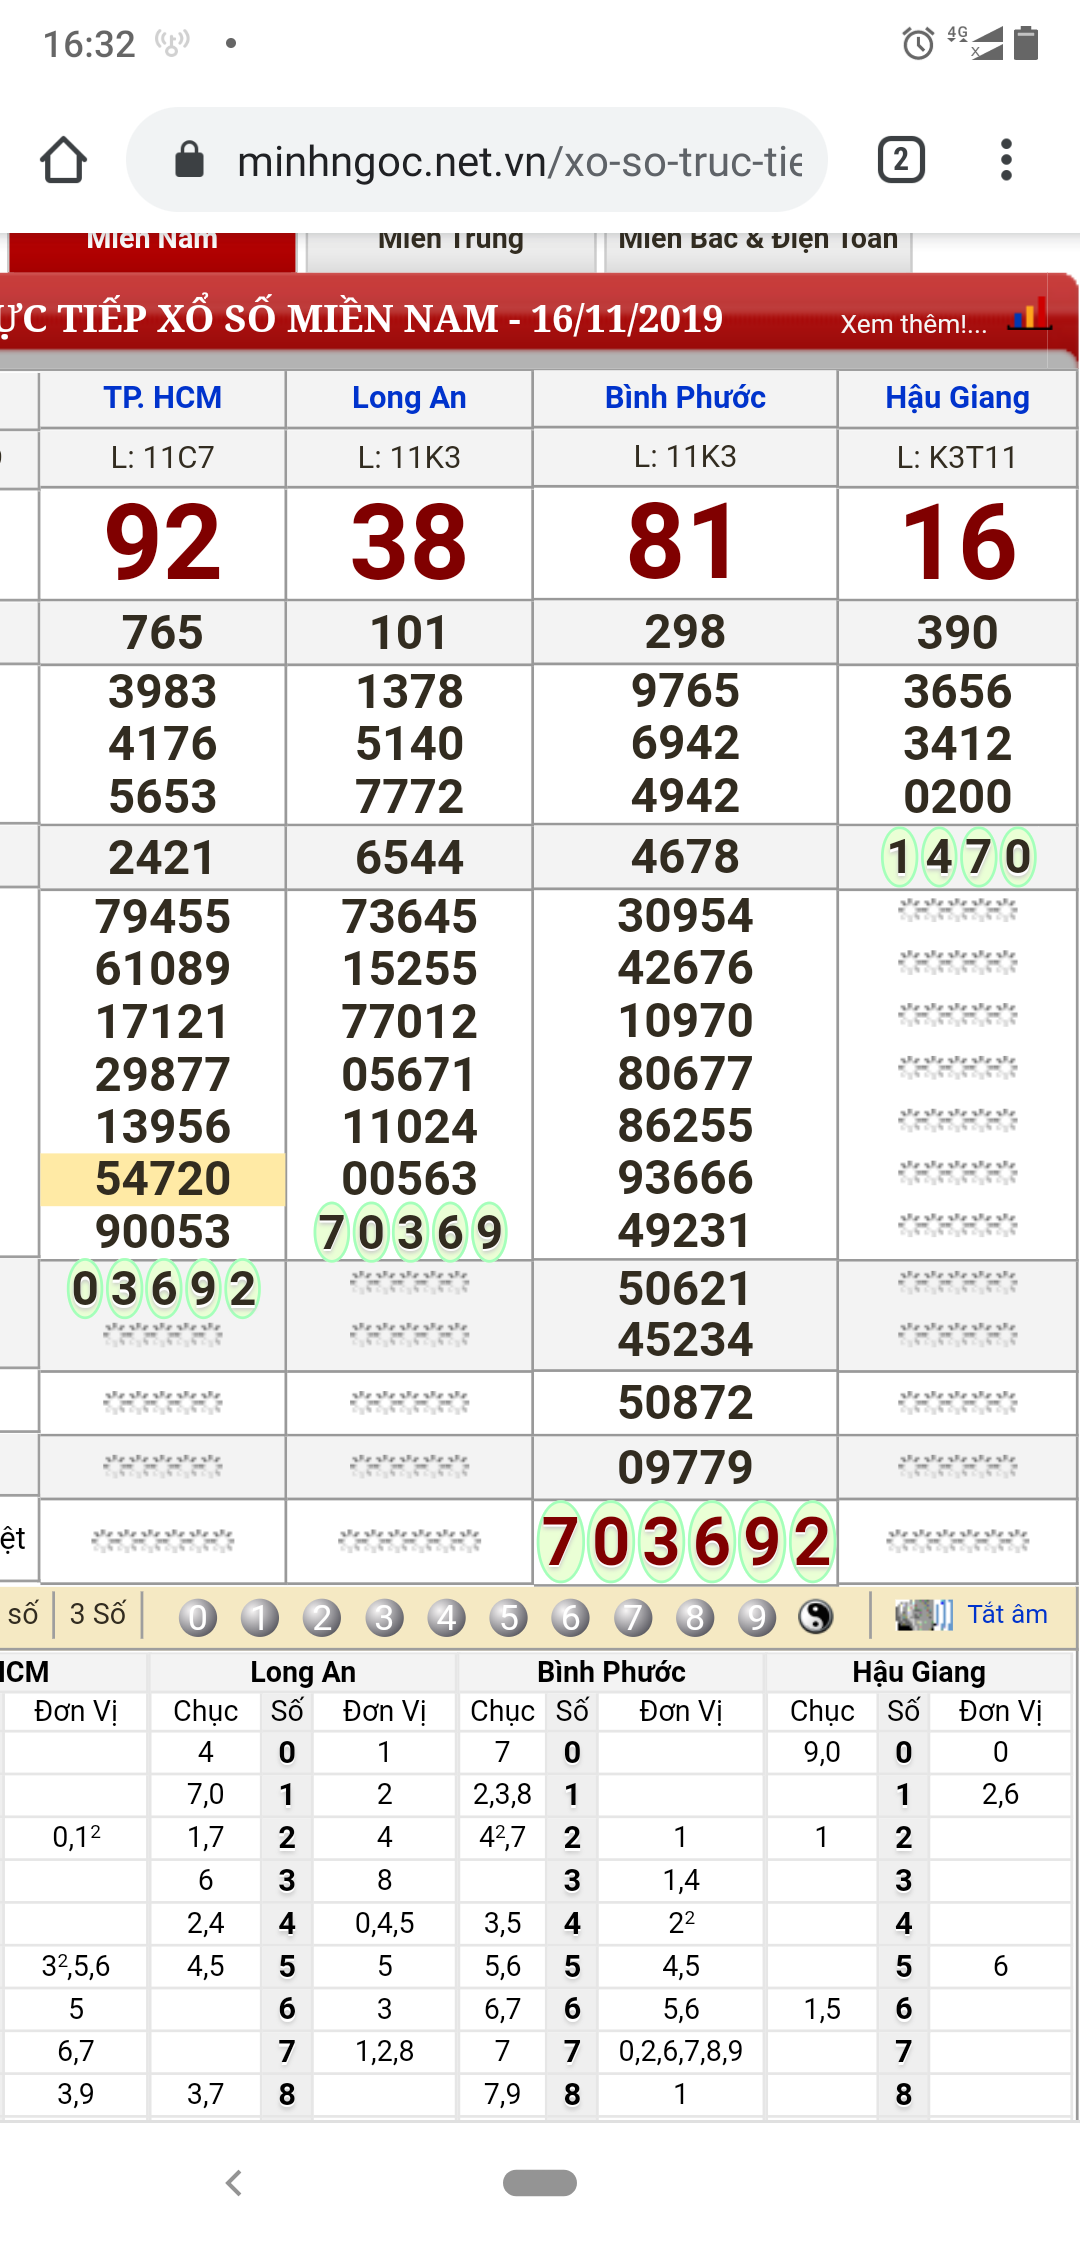Tap the navigation home pill

point(540,2183)
